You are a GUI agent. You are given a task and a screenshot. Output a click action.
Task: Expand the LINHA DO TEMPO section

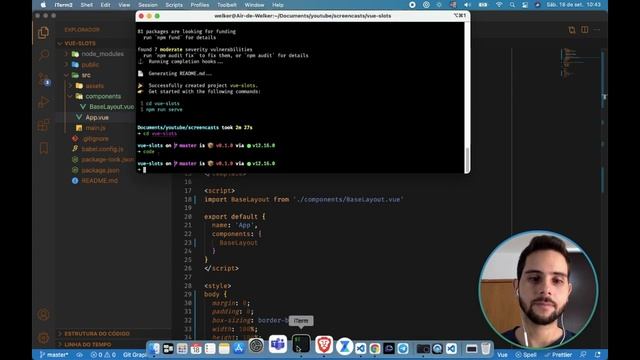[88, 344]
